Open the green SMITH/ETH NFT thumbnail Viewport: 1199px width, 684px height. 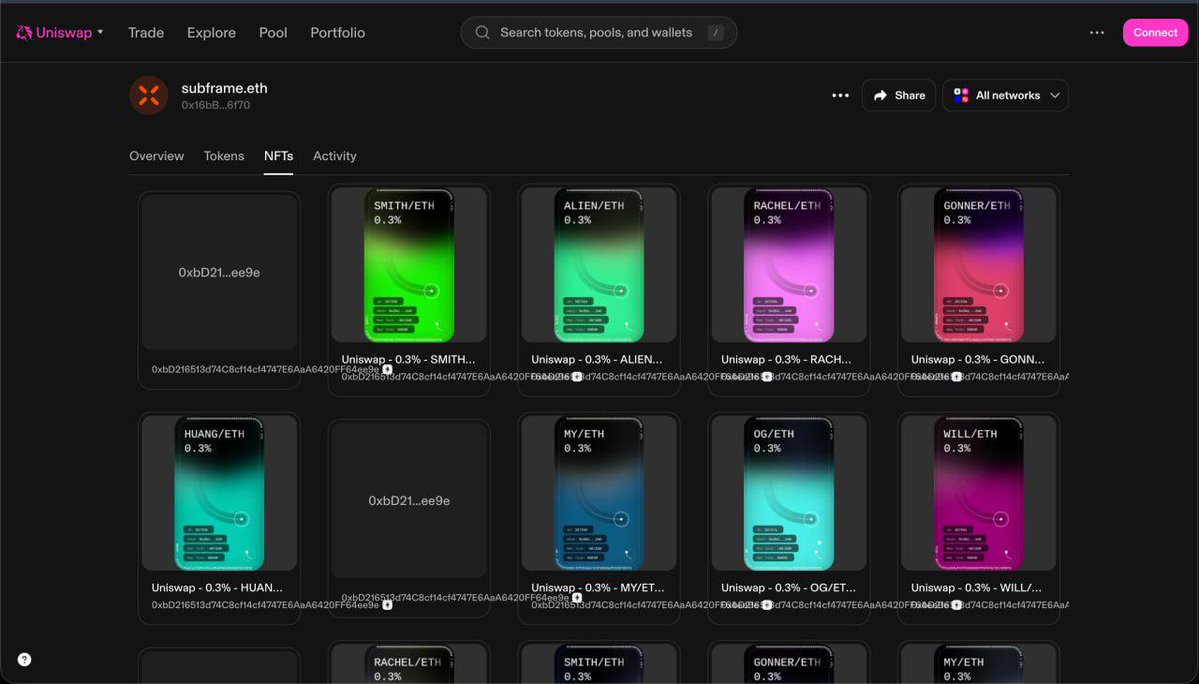pyautogui.click(x=409, y=265)
